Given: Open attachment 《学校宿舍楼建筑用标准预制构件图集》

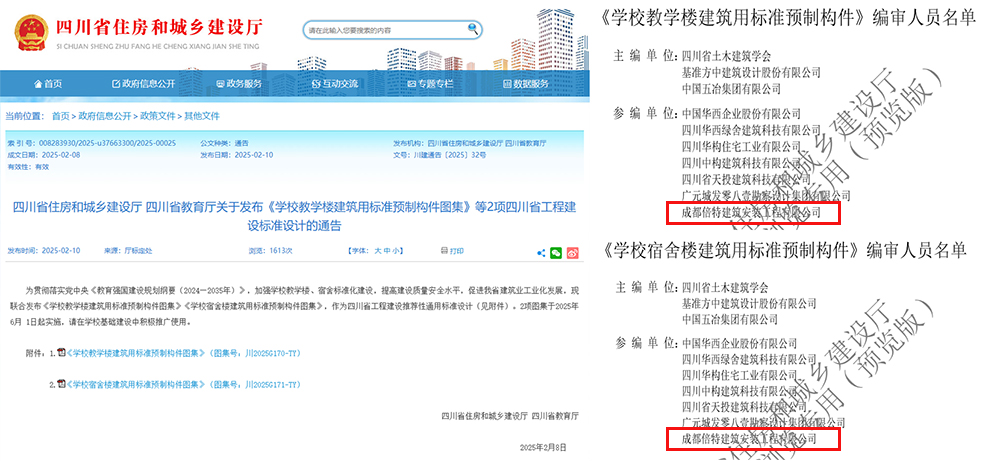Looking at the screenshot, I should click(135, 384).
